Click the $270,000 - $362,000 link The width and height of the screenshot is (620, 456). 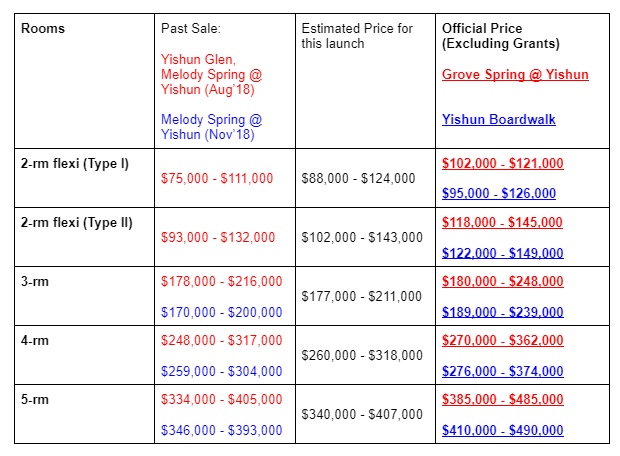click(503, 340)
